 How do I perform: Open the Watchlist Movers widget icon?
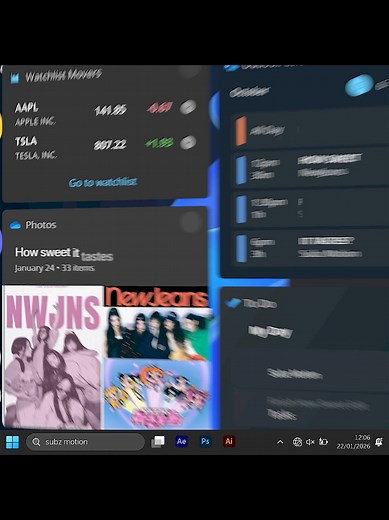pyautogui.click(x=15, y=79)
